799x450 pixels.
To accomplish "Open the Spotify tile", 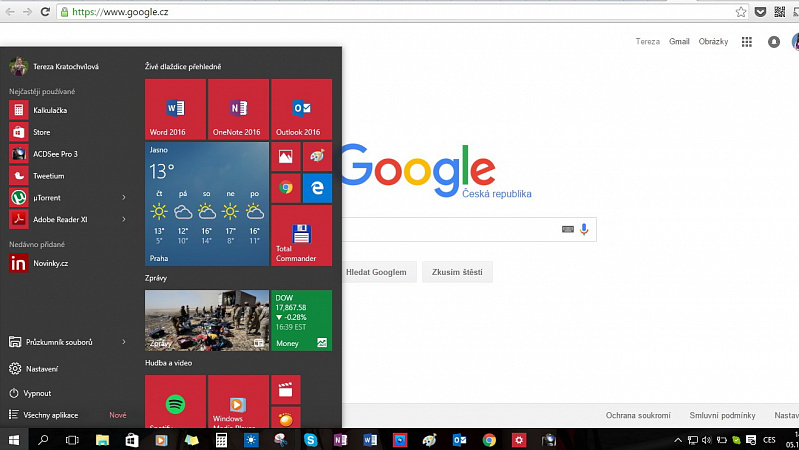I will pos(175,402).
